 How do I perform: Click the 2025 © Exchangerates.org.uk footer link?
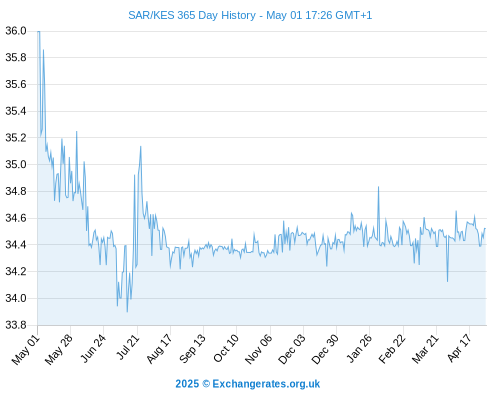tap(248, 384)
